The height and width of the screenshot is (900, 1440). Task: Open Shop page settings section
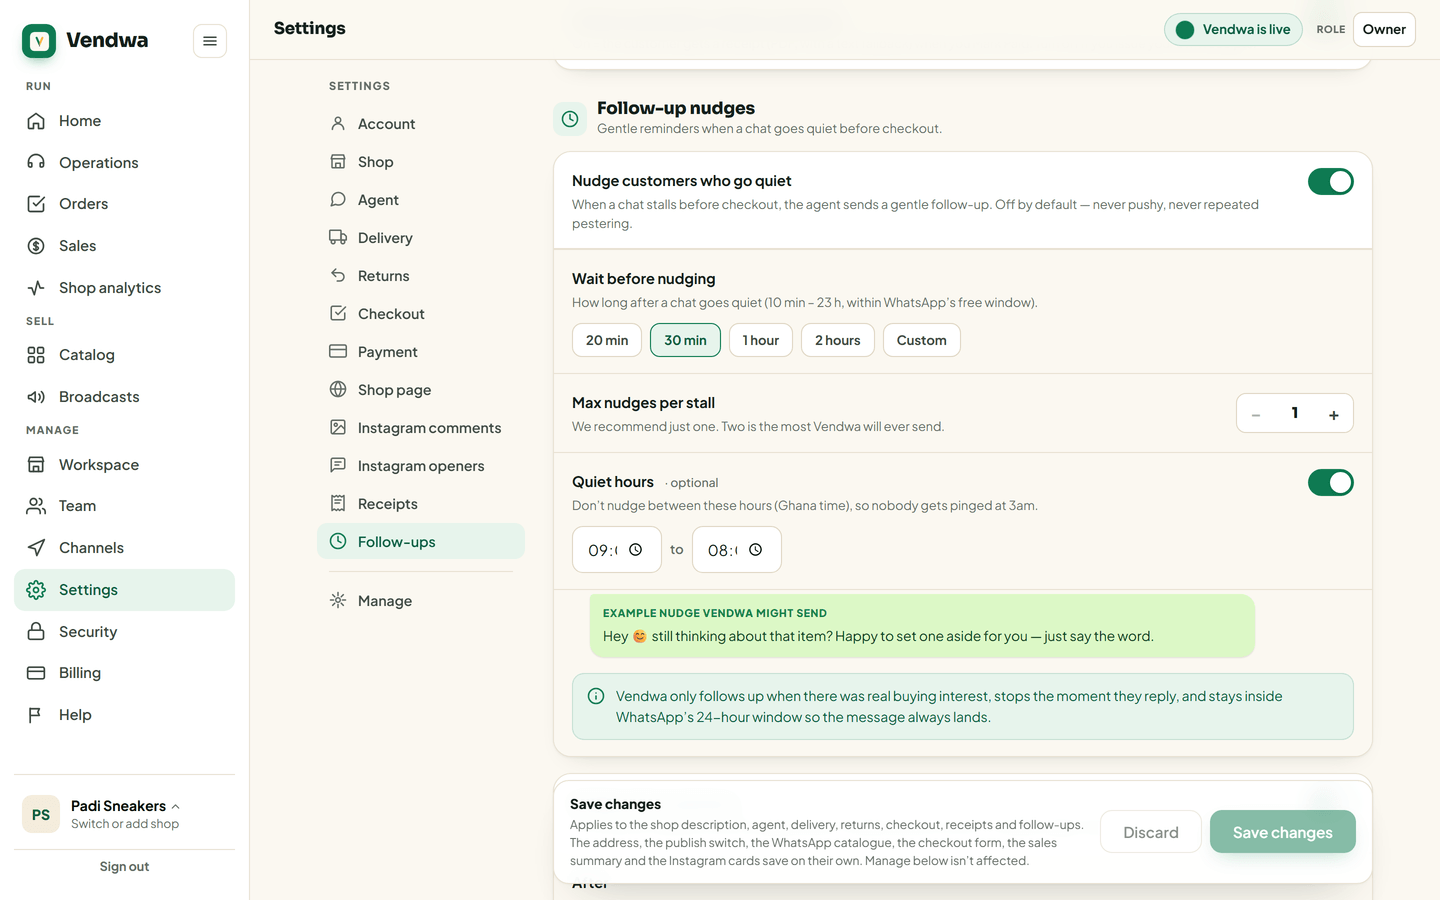[421, 390]
